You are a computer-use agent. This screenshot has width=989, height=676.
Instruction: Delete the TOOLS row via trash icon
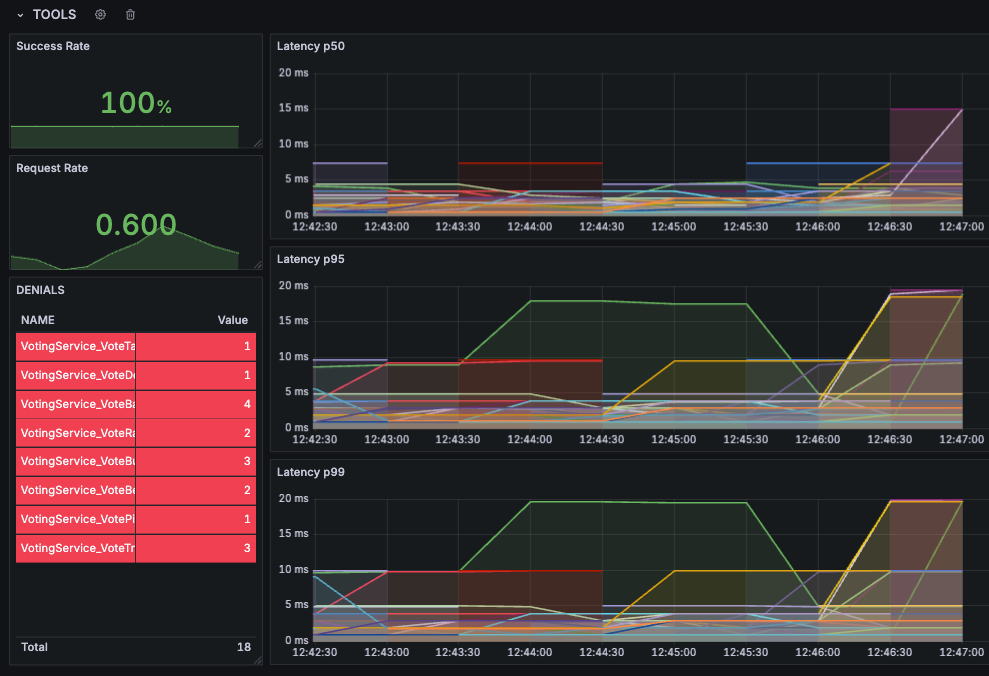(130, 15)
